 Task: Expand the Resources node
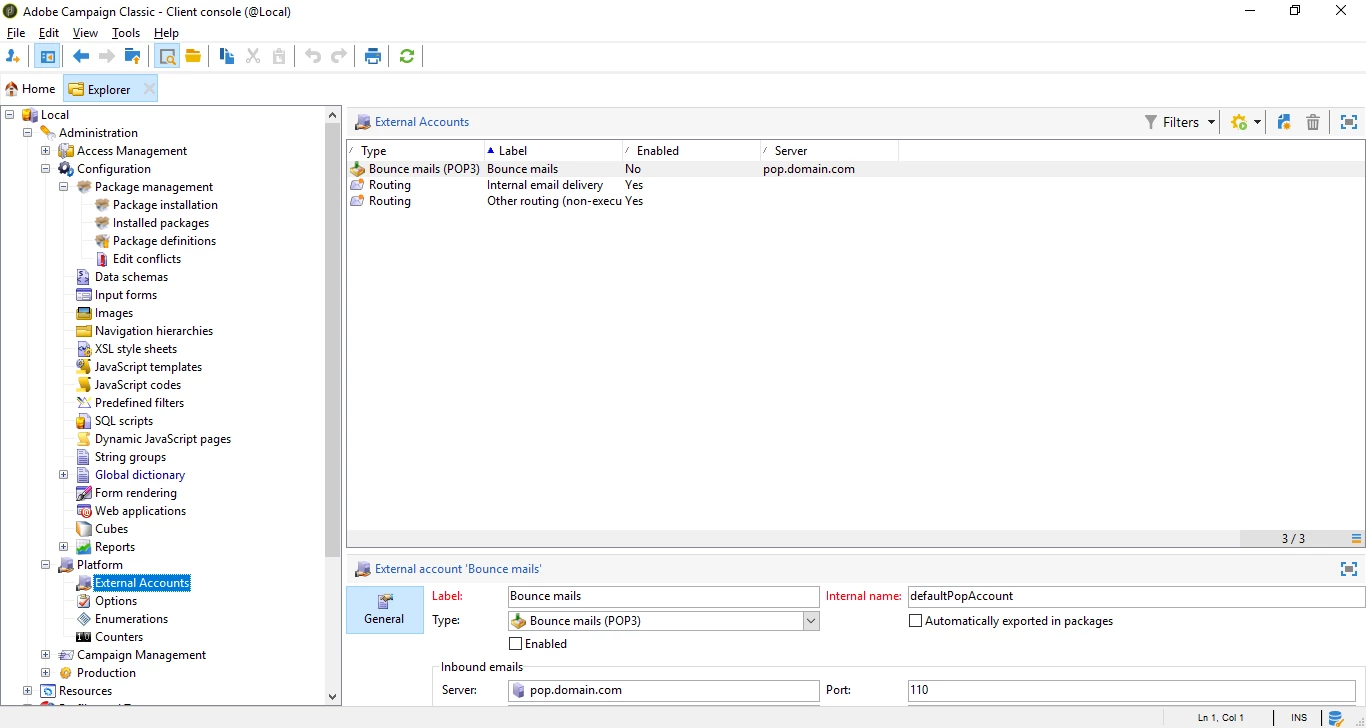(28, 691)
